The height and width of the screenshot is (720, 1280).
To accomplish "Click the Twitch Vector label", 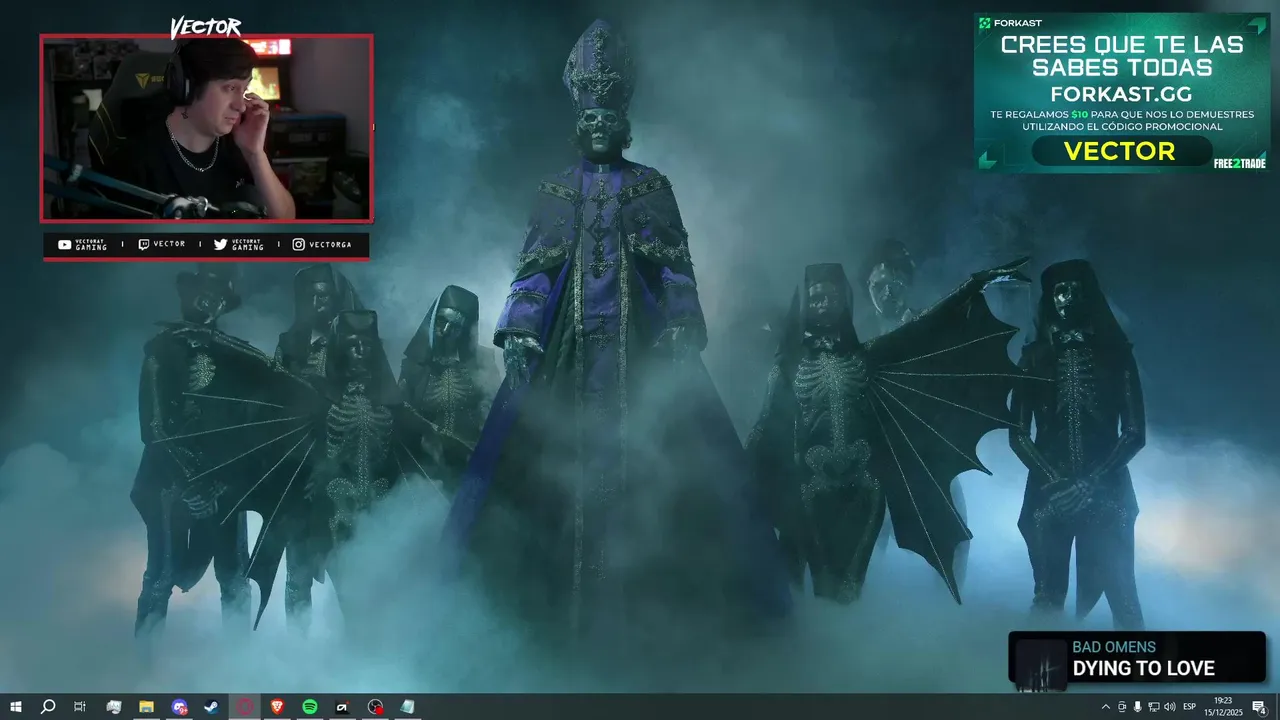I will pyautogui.click(x=162, y=245).
